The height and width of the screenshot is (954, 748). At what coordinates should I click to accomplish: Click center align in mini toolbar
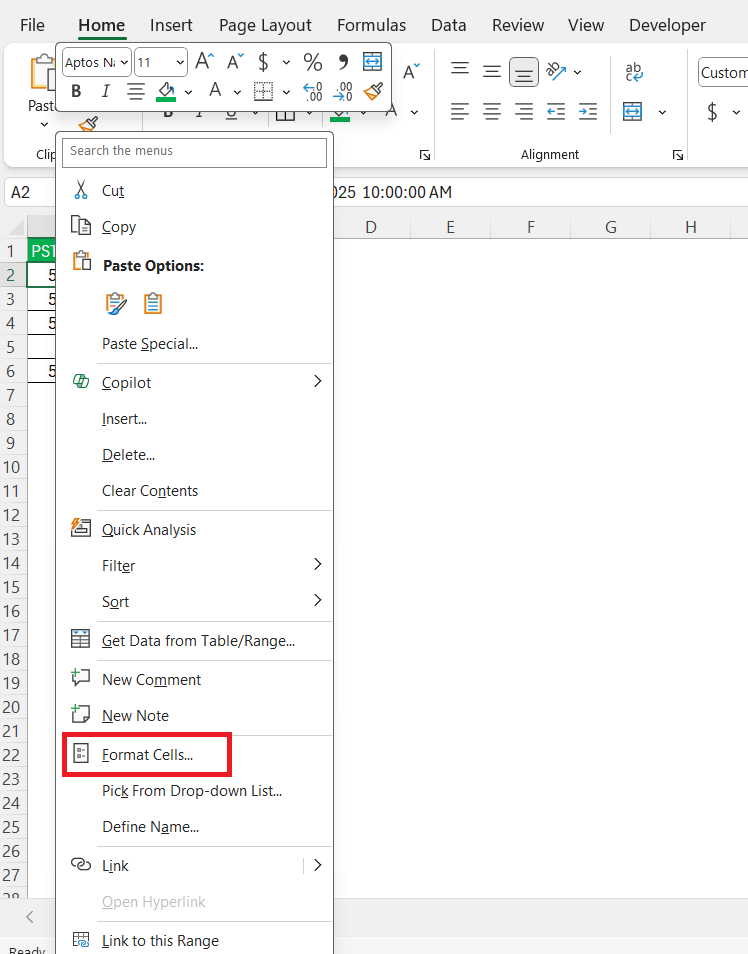tap(135, 91)
